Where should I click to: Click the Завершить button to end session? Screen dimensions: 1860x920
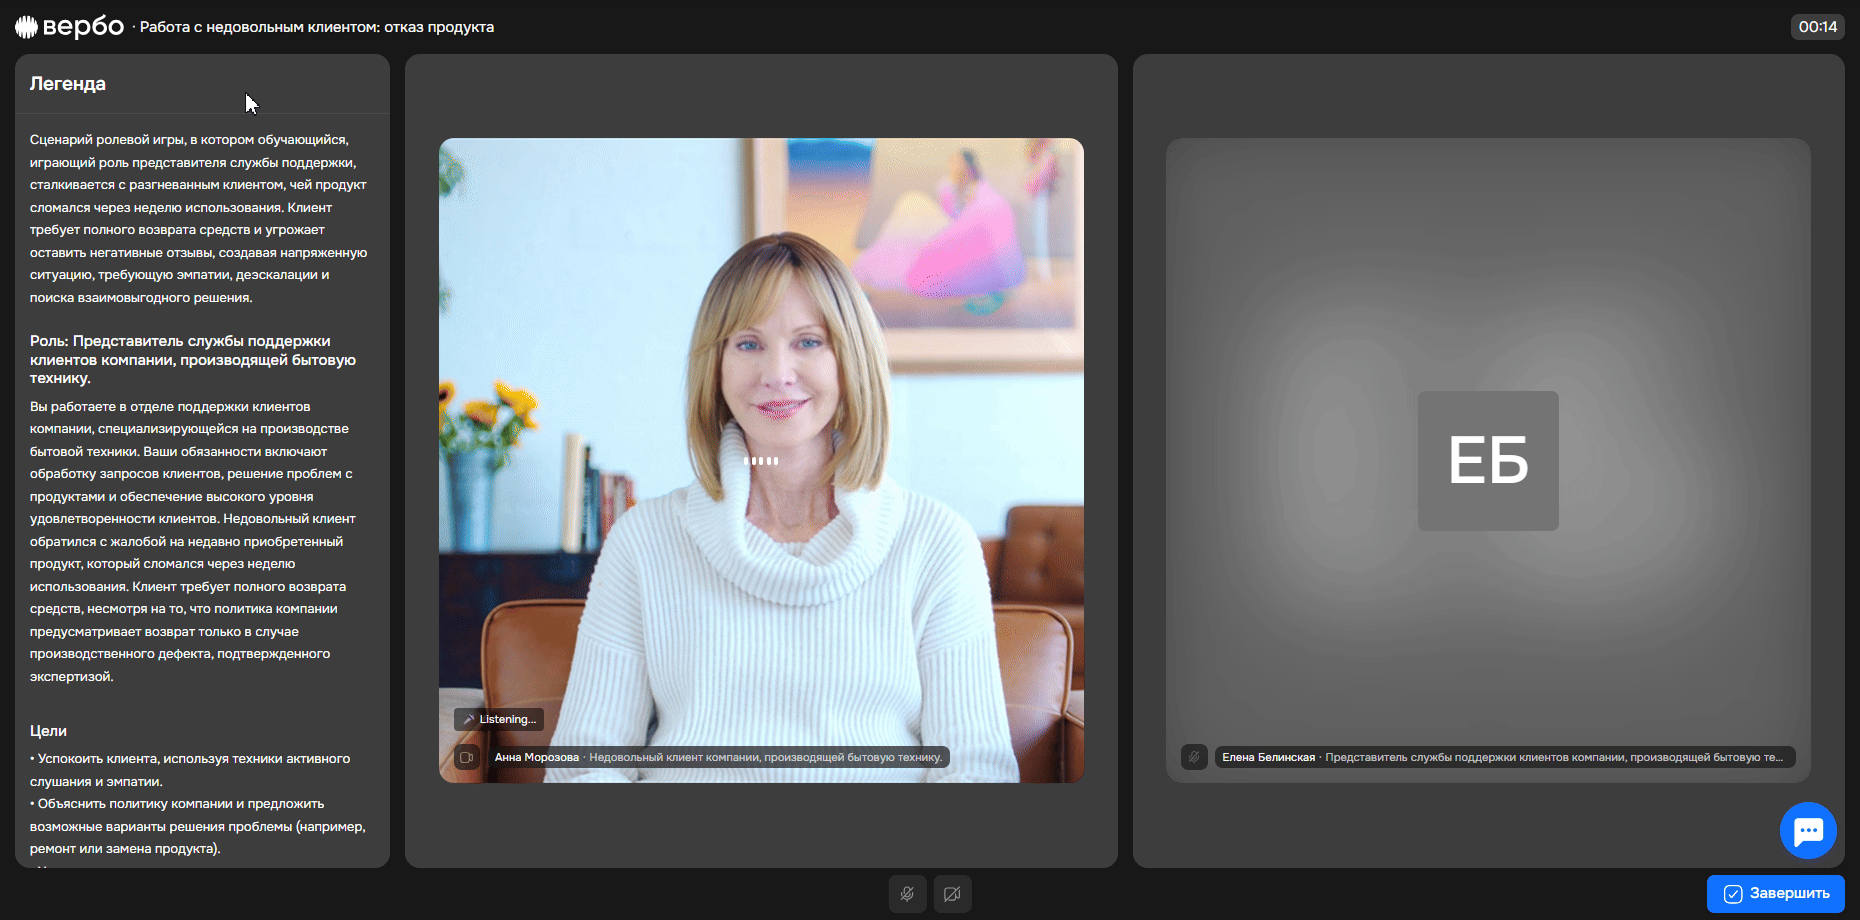pyautogui.click(x=1776, y=894)
